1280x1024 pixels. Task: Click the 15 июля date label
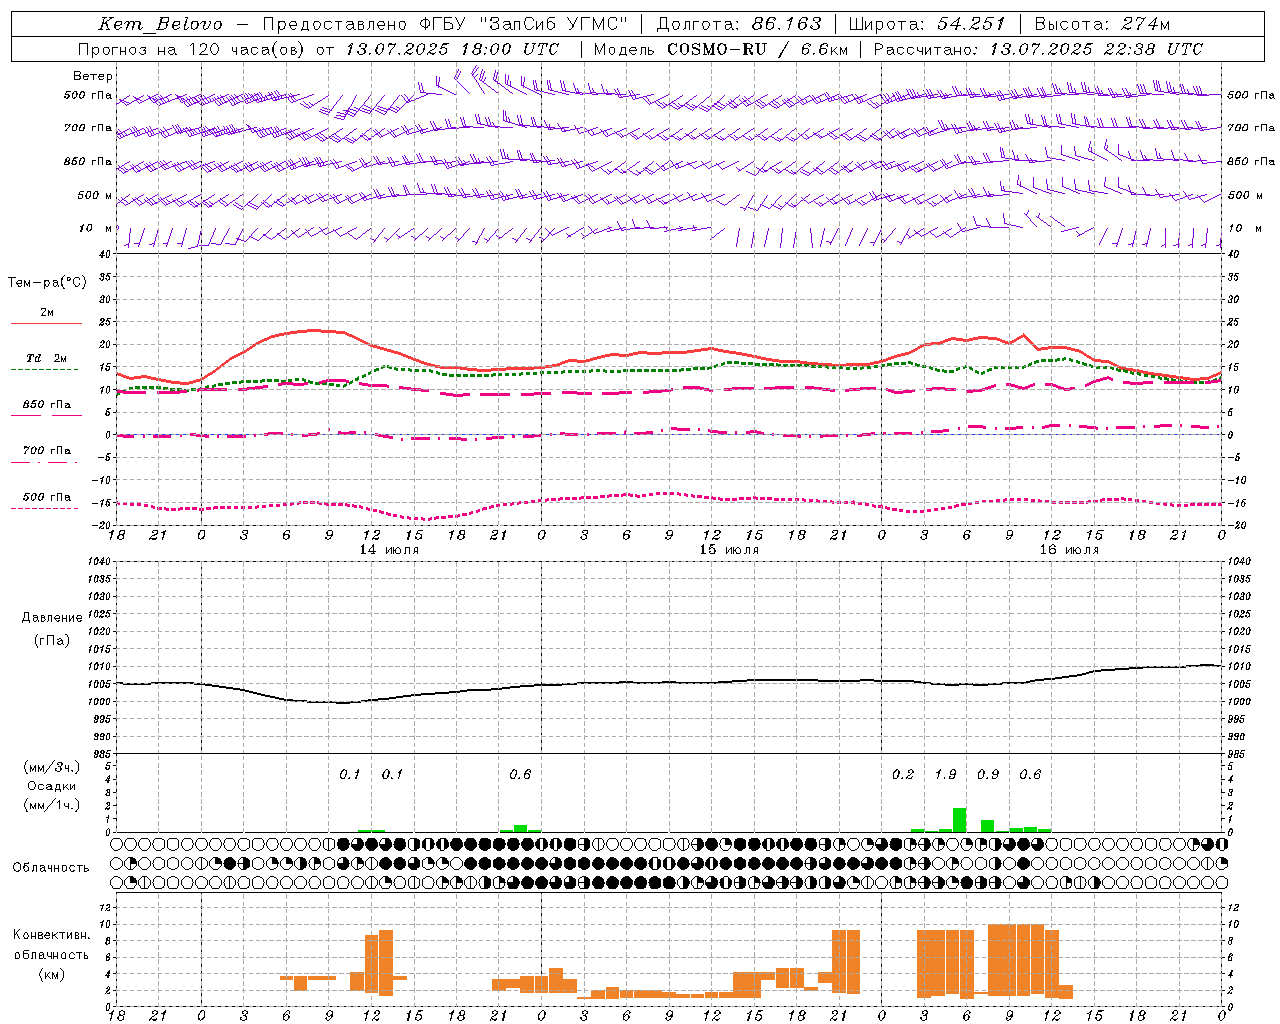pyautogui.click(x=729, y=550)
